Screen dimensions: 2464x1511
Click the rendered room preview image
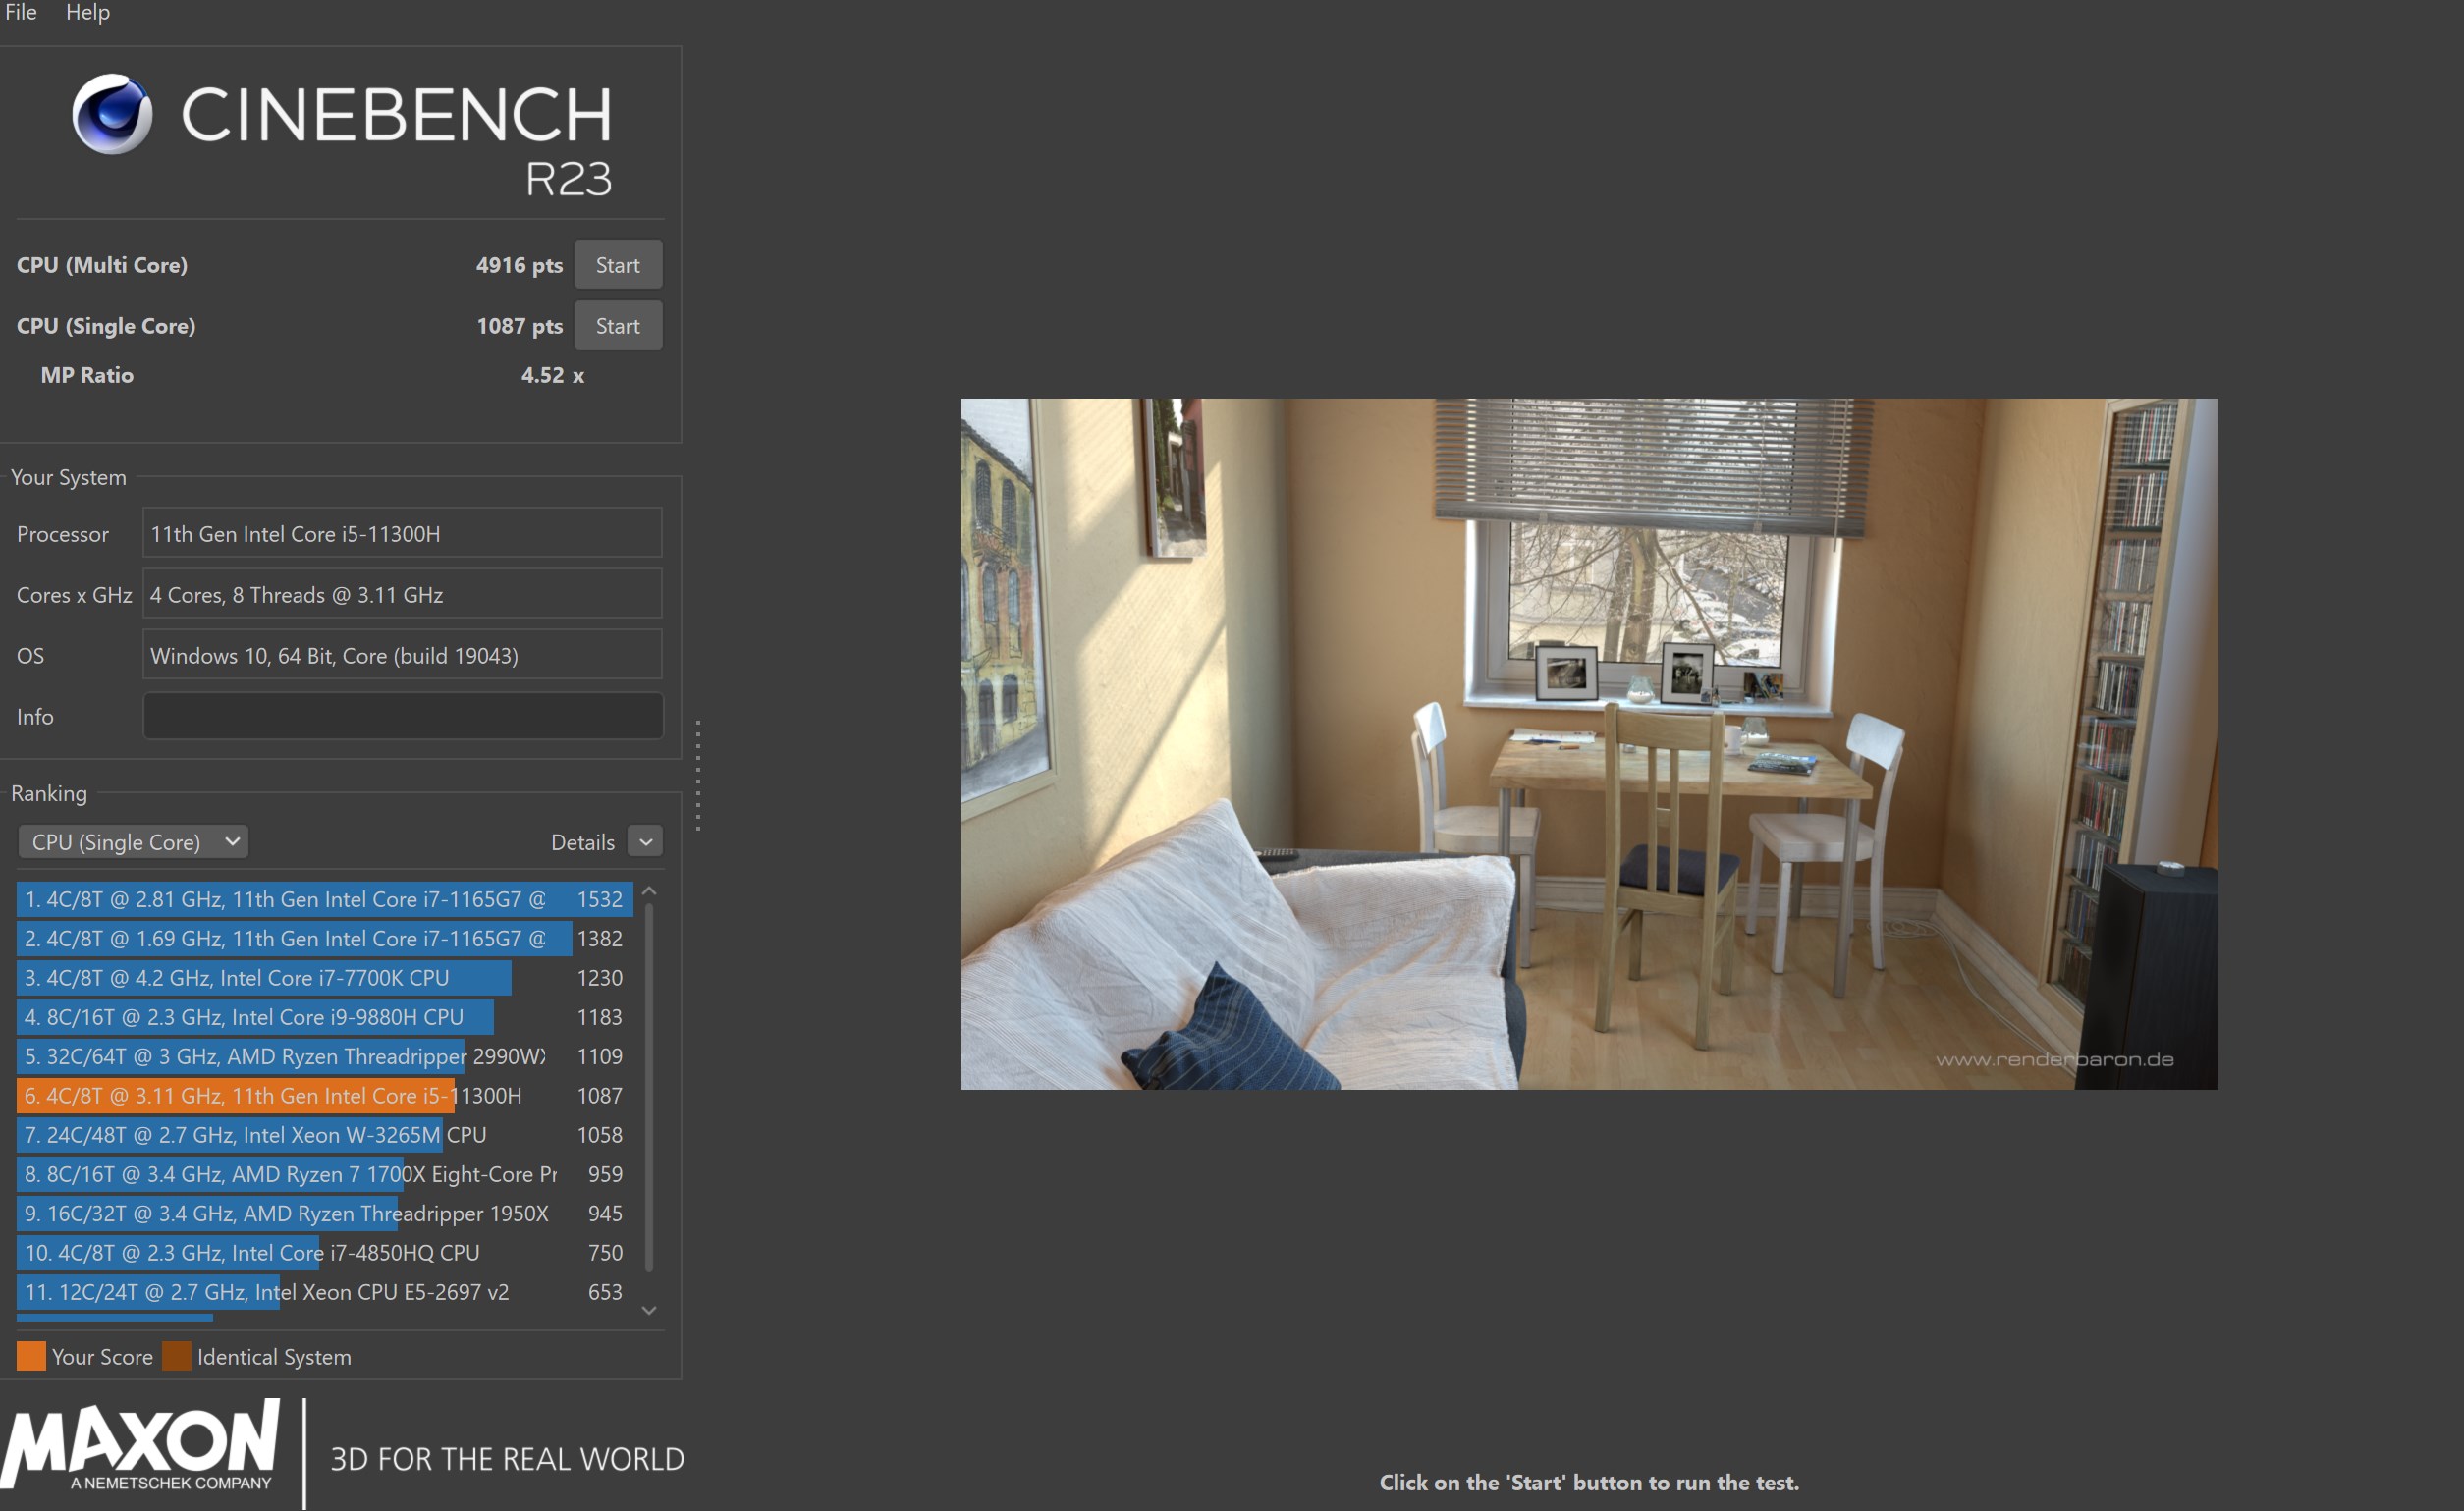[1589, 744]
